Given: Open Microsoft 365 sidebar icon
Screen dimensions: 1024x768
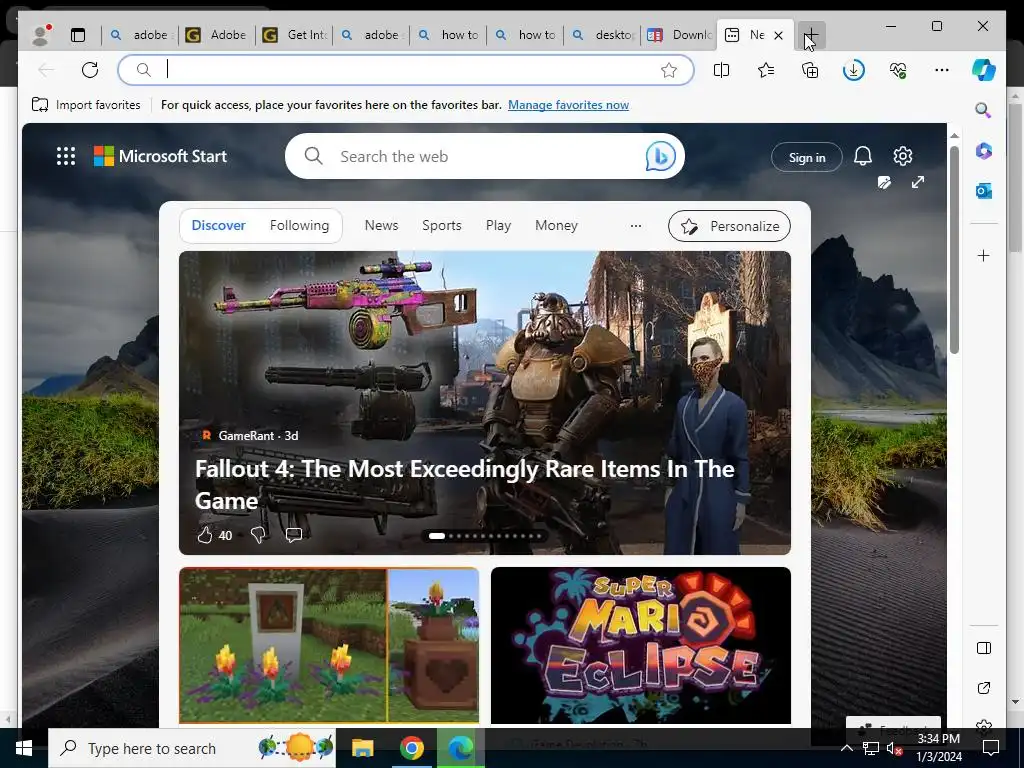Looking at the screenshot, I should click(984, 151).
